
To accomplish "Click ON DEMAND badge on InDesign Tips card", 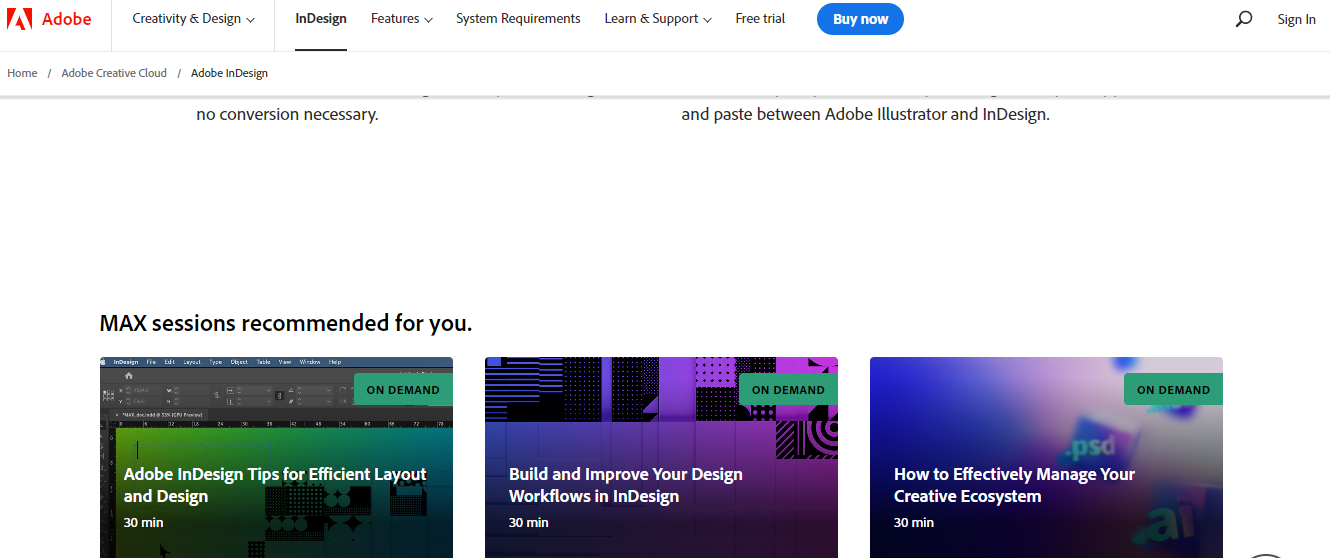I will pyautogui.click(x=403, y=390).
